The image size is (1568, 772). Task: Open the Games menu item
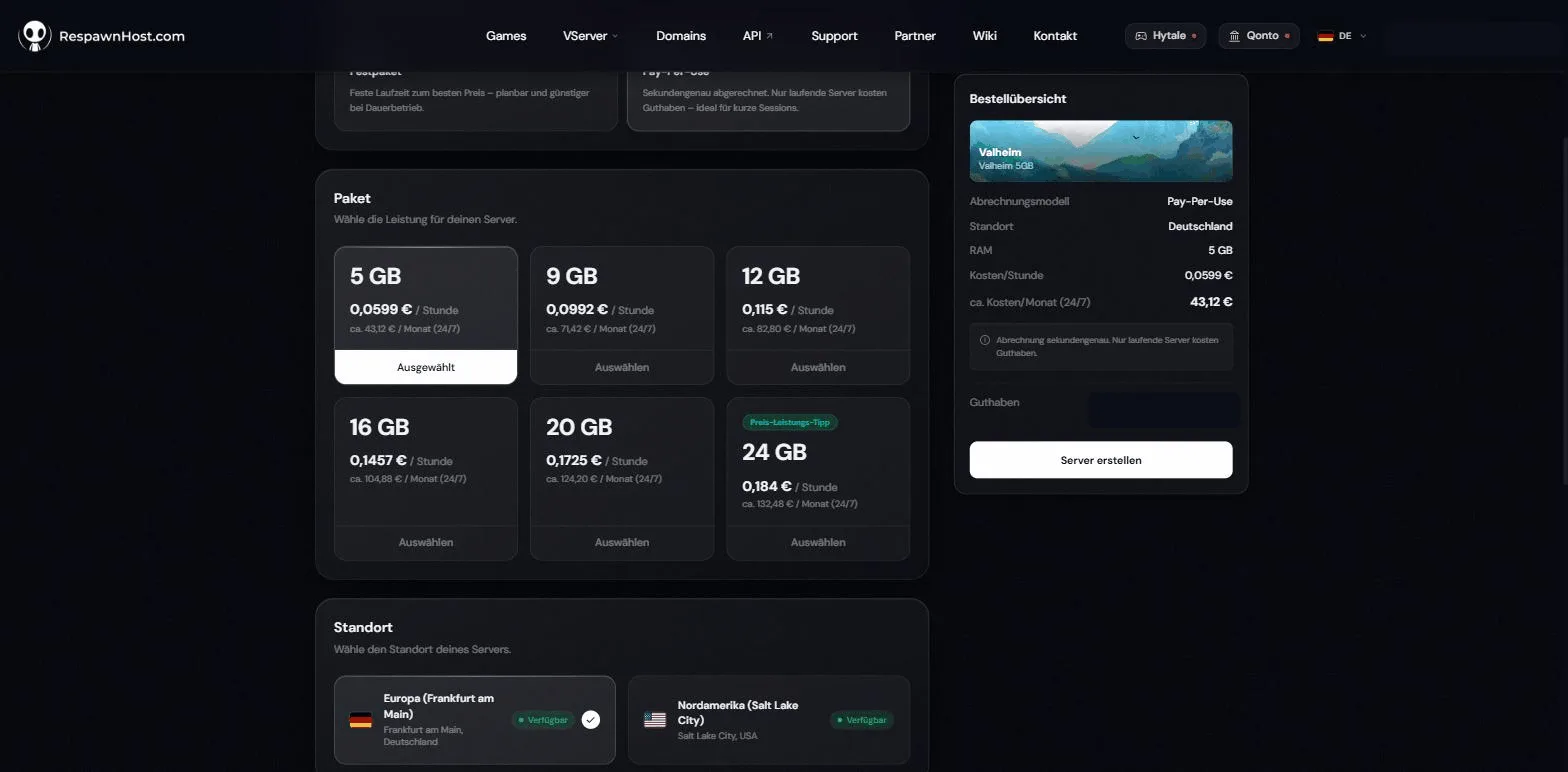click(x=506, y=36)
